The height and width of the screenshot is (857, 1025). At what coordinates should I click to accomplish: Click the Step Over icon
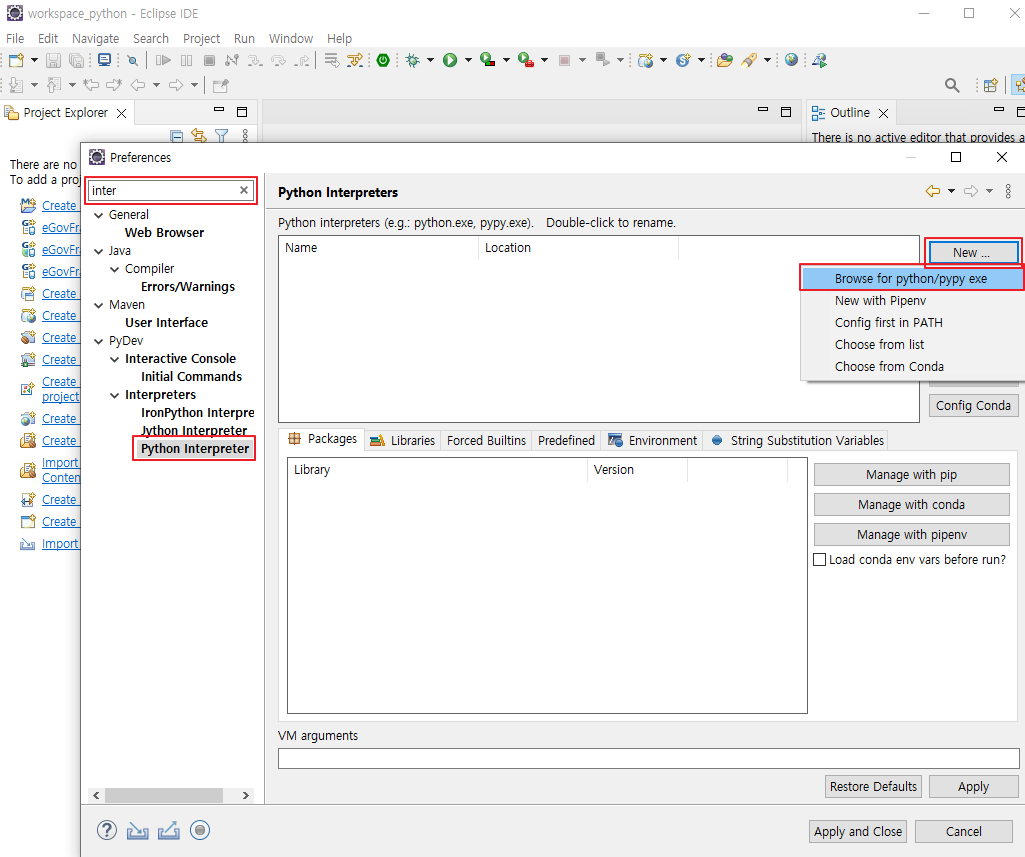tap(278, 60)
